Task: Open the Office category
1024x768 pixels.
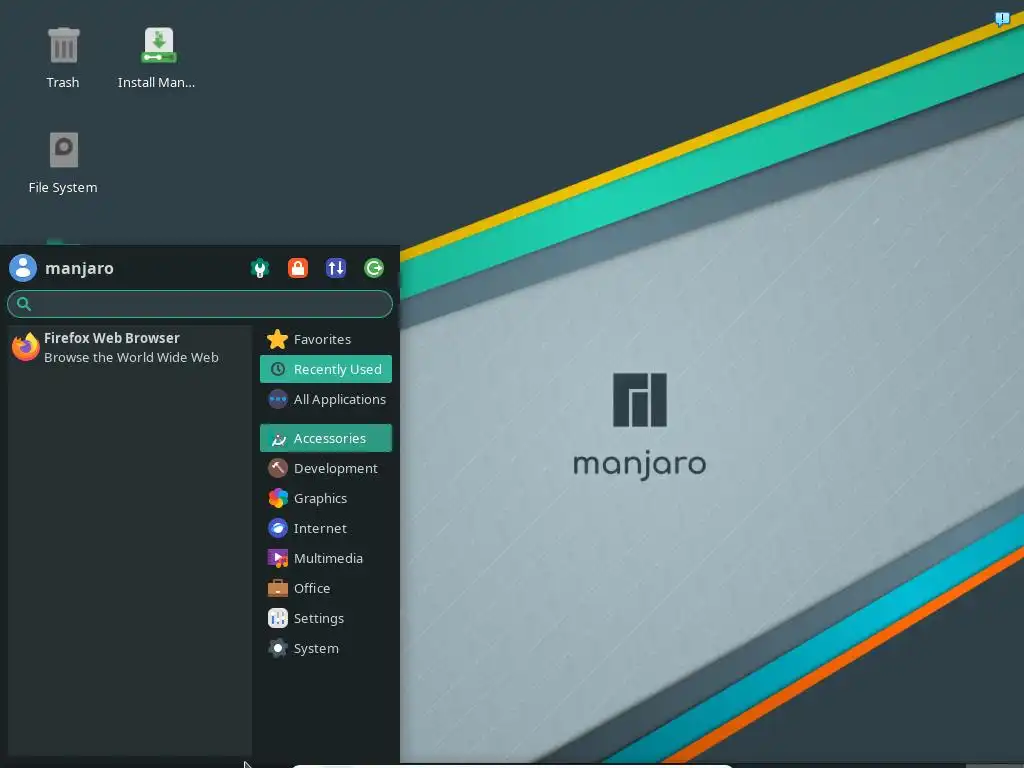Action: pos(326,588)
